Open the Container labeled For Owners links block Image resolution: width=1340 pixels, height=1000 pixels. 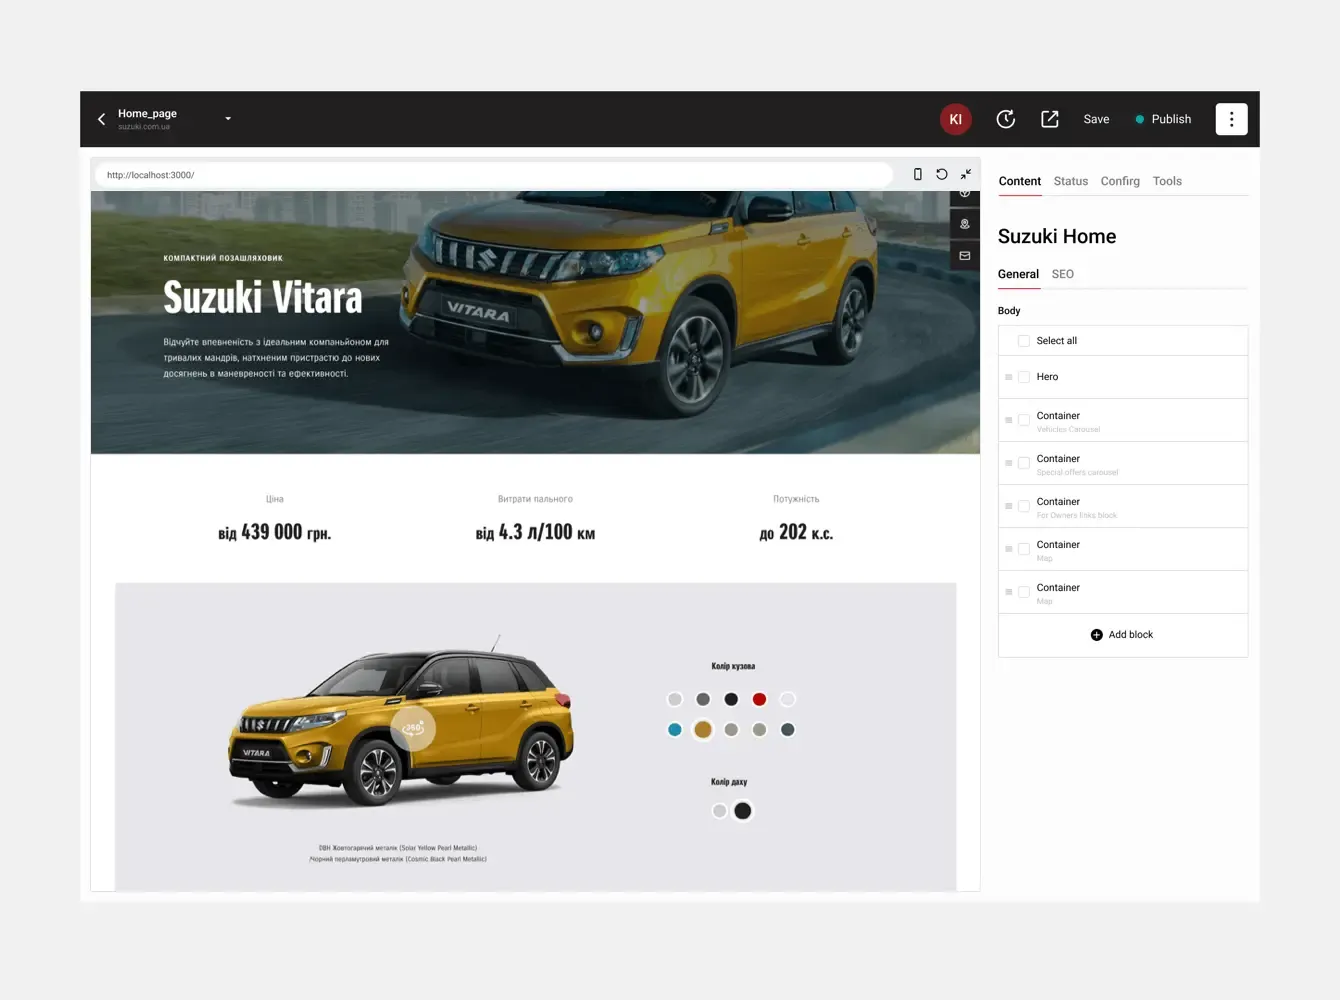(1123, 506)
